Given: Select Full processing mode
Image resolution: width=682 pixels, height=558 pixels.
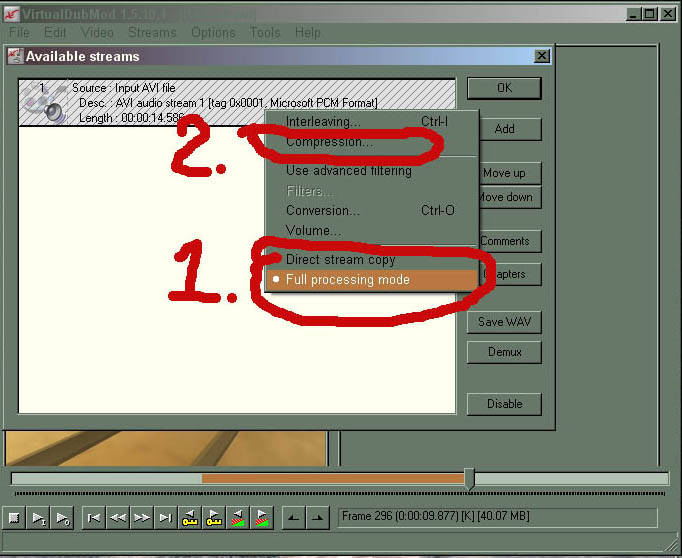Looking at the screenshot, I should click(372, 280).
